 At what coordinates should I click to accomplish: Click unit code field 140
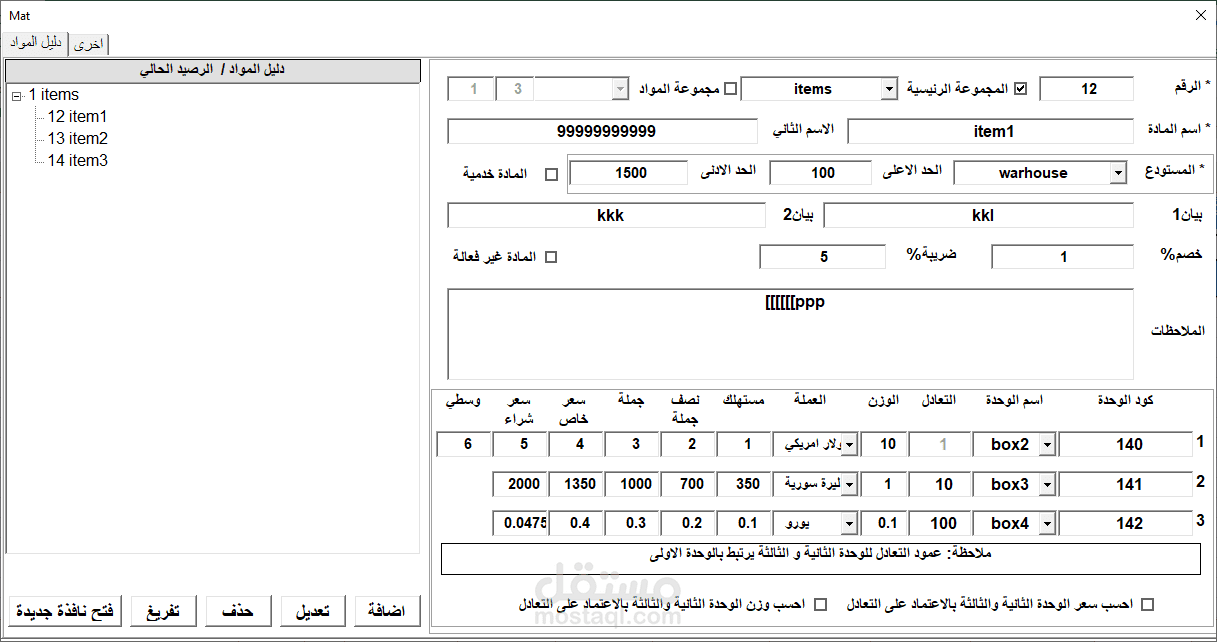(1125, 445)
